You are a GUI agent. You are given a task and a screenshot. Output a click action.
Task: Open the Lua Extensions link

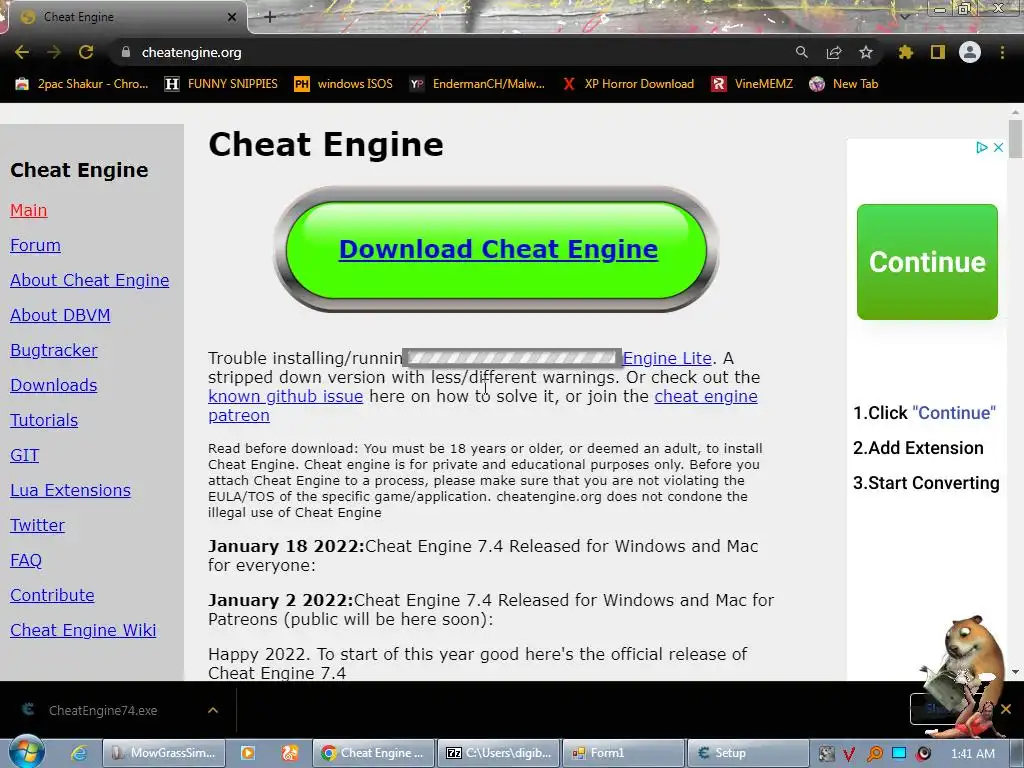click(x=71, y=490)
